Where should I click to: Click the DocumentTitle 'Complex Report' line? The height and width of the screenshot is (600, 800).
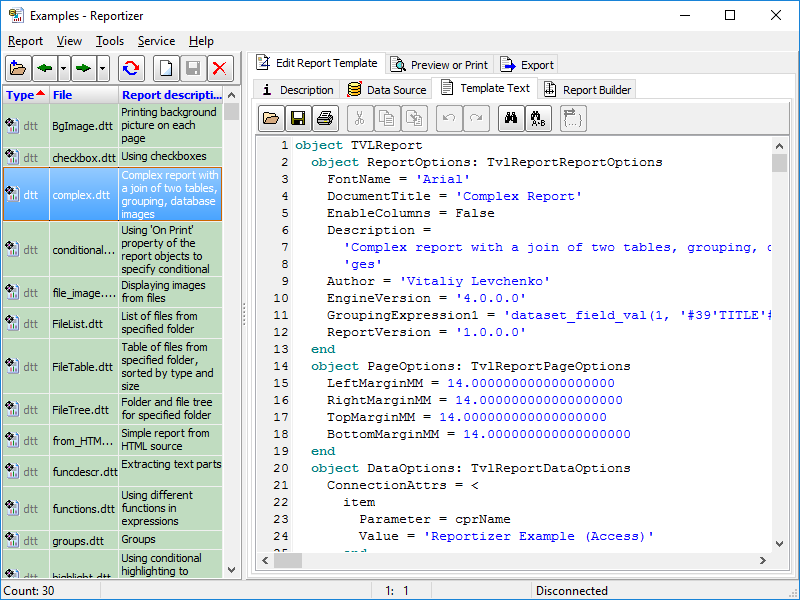pyautogui.click(x=454, y=196)
